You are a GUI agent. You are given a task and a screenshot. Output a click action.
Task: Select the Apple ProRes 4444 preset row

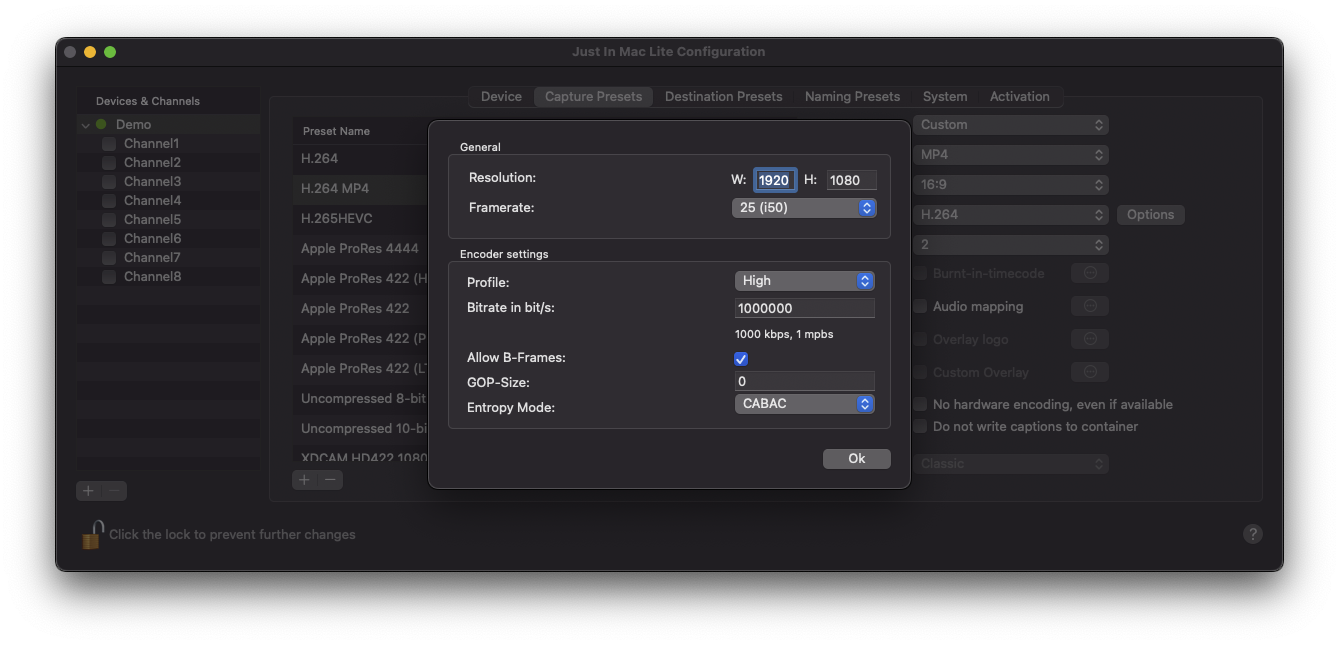(361, 248)
